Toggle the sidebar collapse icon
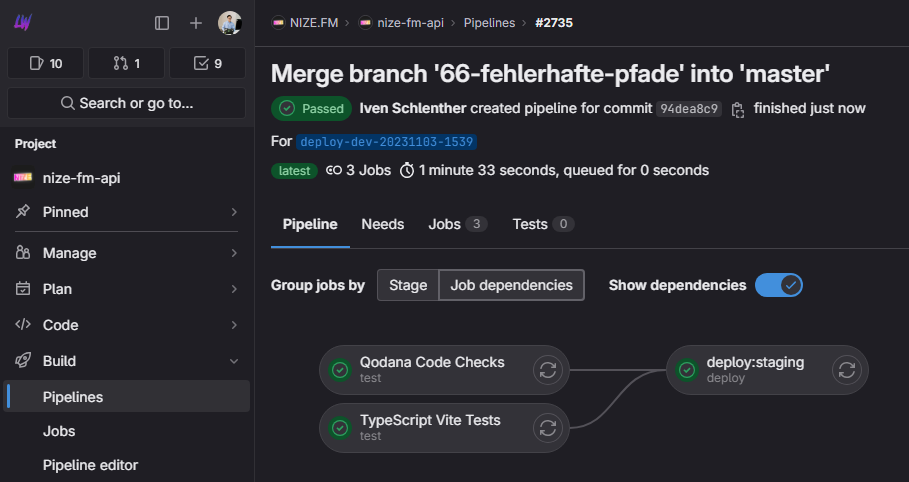909x482 pixels. 162,22
